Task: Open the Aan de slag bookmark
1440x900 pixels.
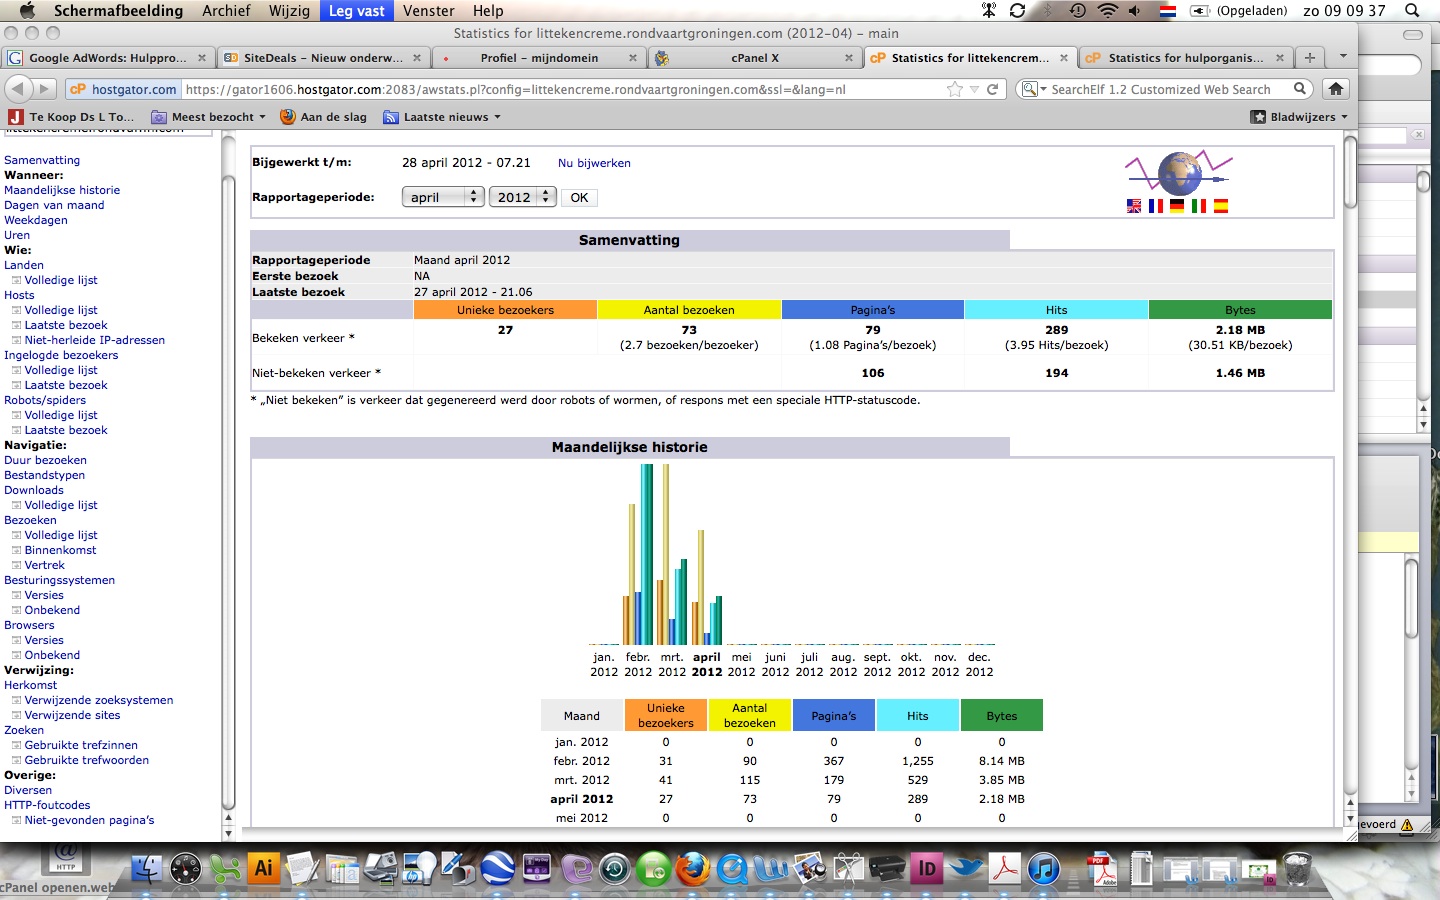Action: tap(323, 117)
